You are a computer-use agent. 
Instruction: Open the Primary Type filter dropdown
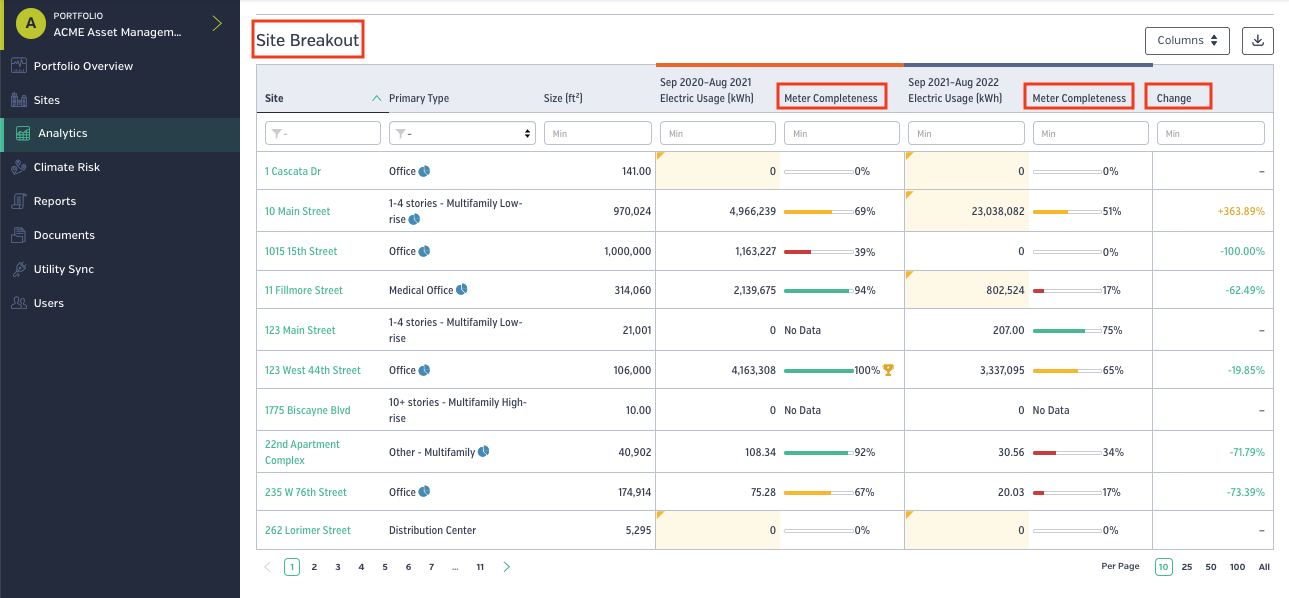(462, 133)
